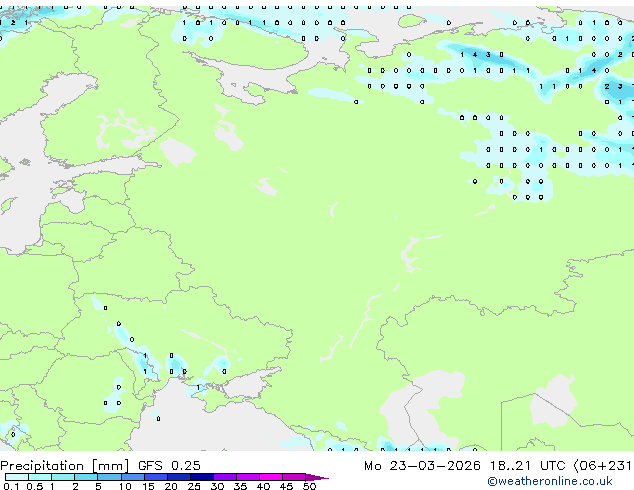Click the "10" legend scale label
This screenshot has height=490, width=634.
[125, 486]
